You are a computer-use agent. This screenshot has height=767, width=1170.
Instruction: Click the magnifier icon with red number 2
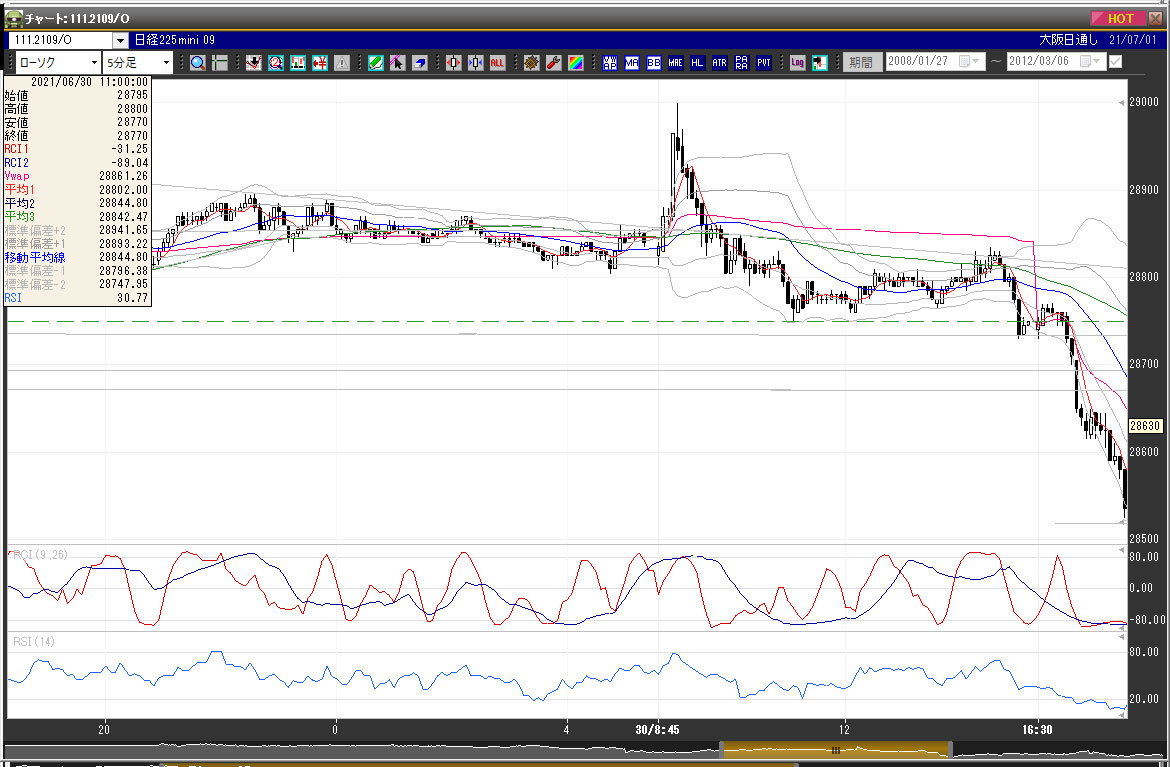pos(276,63)
